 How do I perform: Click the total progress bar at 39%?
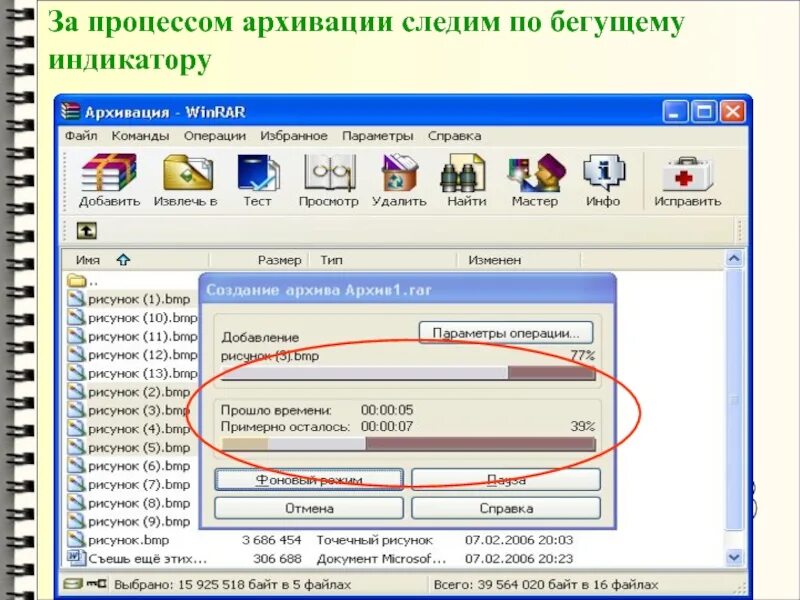coord(408,444)
